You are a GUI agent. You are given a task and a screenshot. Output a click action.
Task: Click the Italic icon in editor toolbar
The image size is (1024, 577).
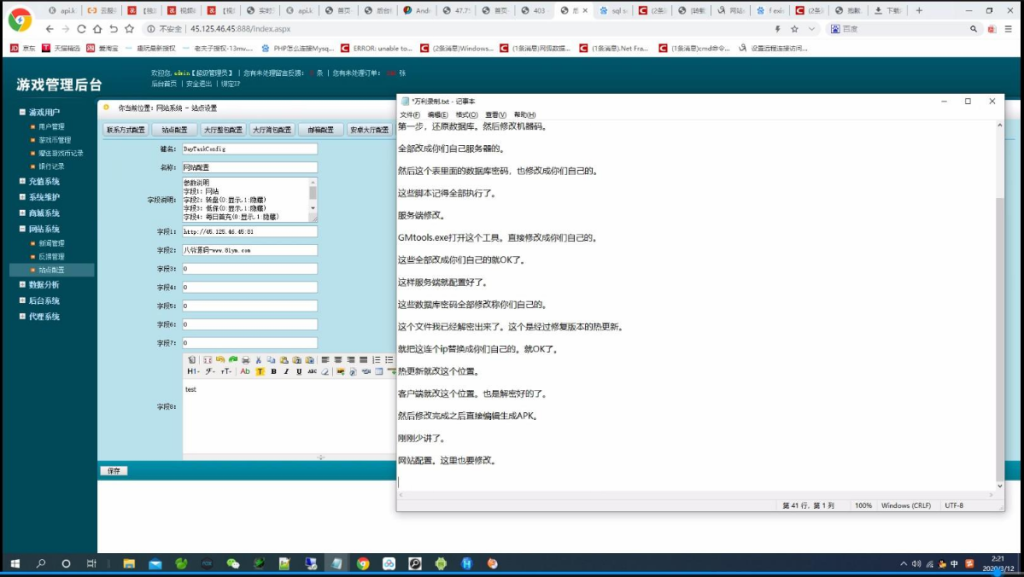pos(286,372)
